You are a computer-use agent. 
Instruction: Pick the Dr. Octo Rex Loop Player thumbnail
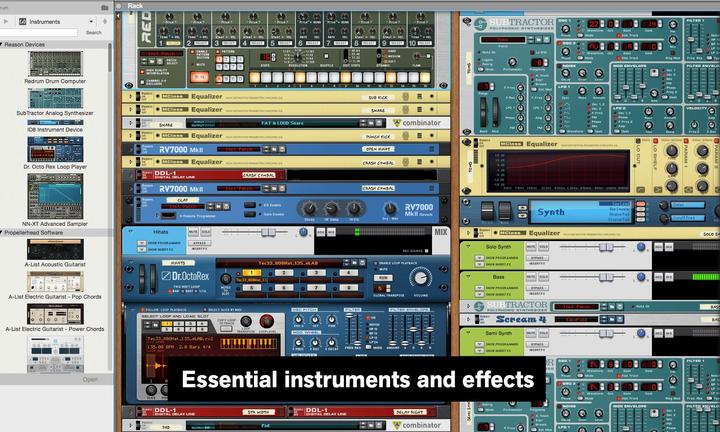point(55,149)
